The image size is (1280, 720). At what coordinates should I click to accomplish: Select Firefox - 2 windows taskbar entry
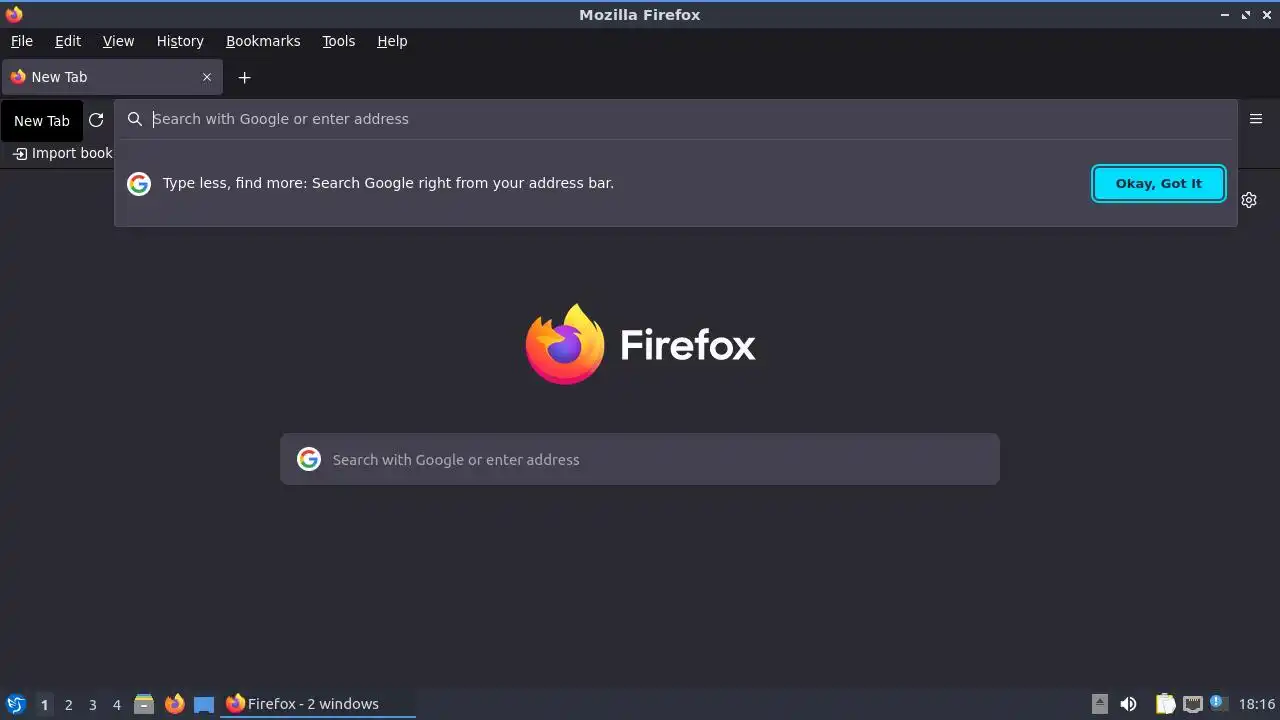(x=318, y=704)
